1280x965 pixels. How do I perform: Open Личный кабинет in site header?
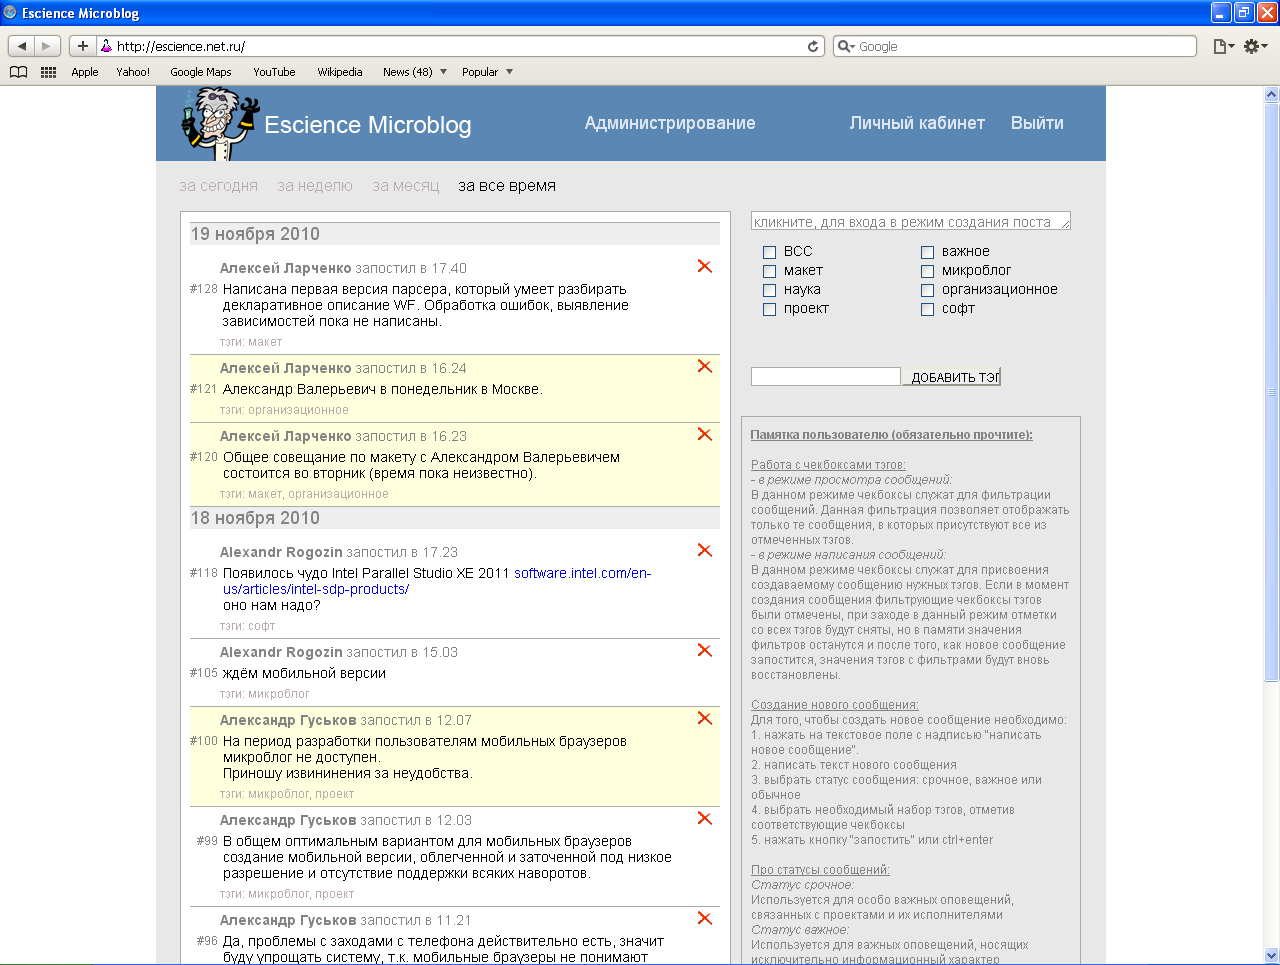917,123
